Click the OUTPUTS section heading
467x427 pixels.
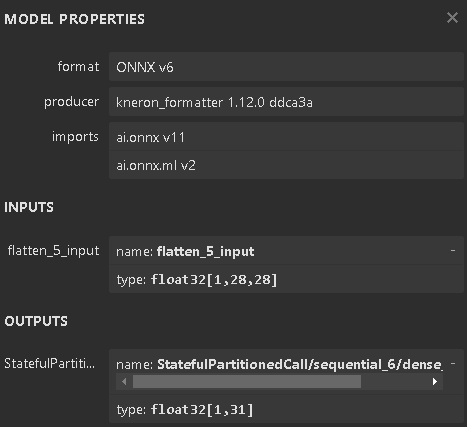[36, 321]
